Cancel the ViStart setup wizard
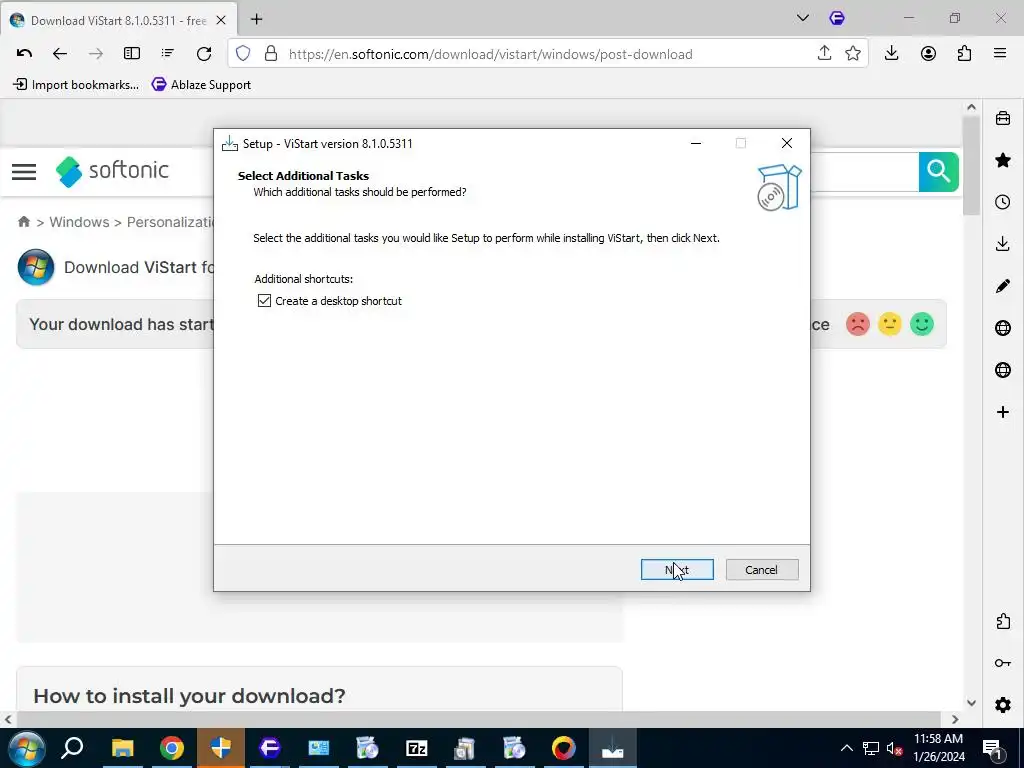This screenshot has width=1024, height=768. tap(761, 569)
